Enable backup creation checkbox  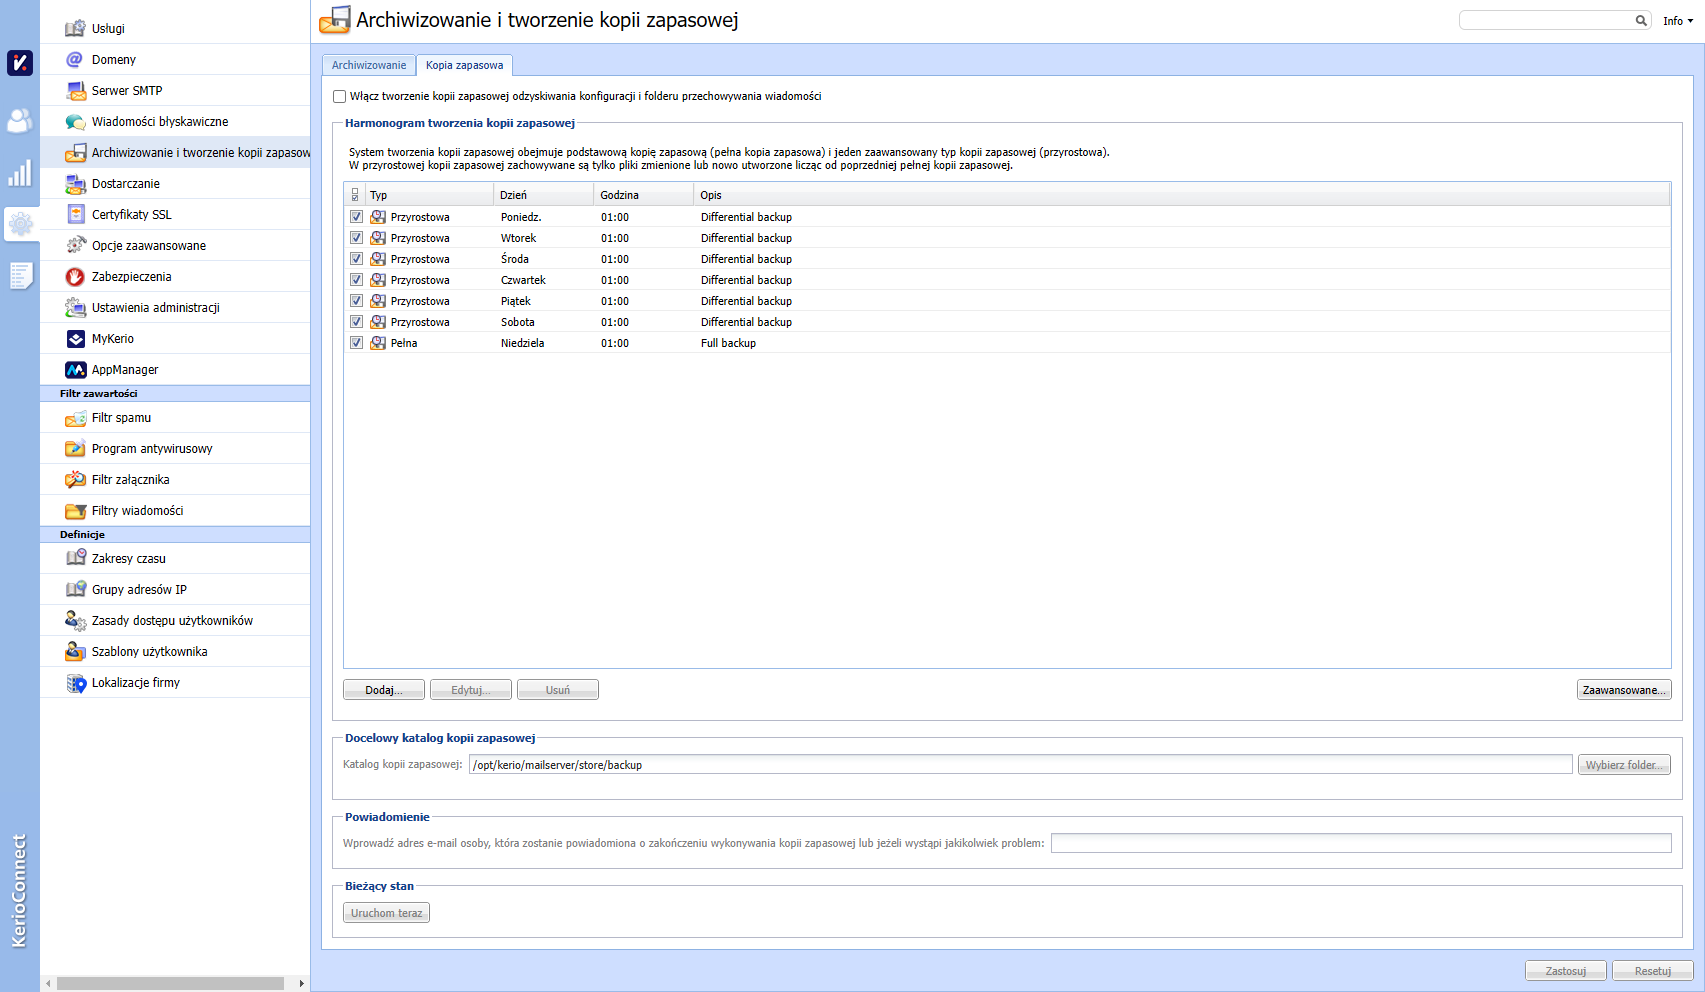340,97
